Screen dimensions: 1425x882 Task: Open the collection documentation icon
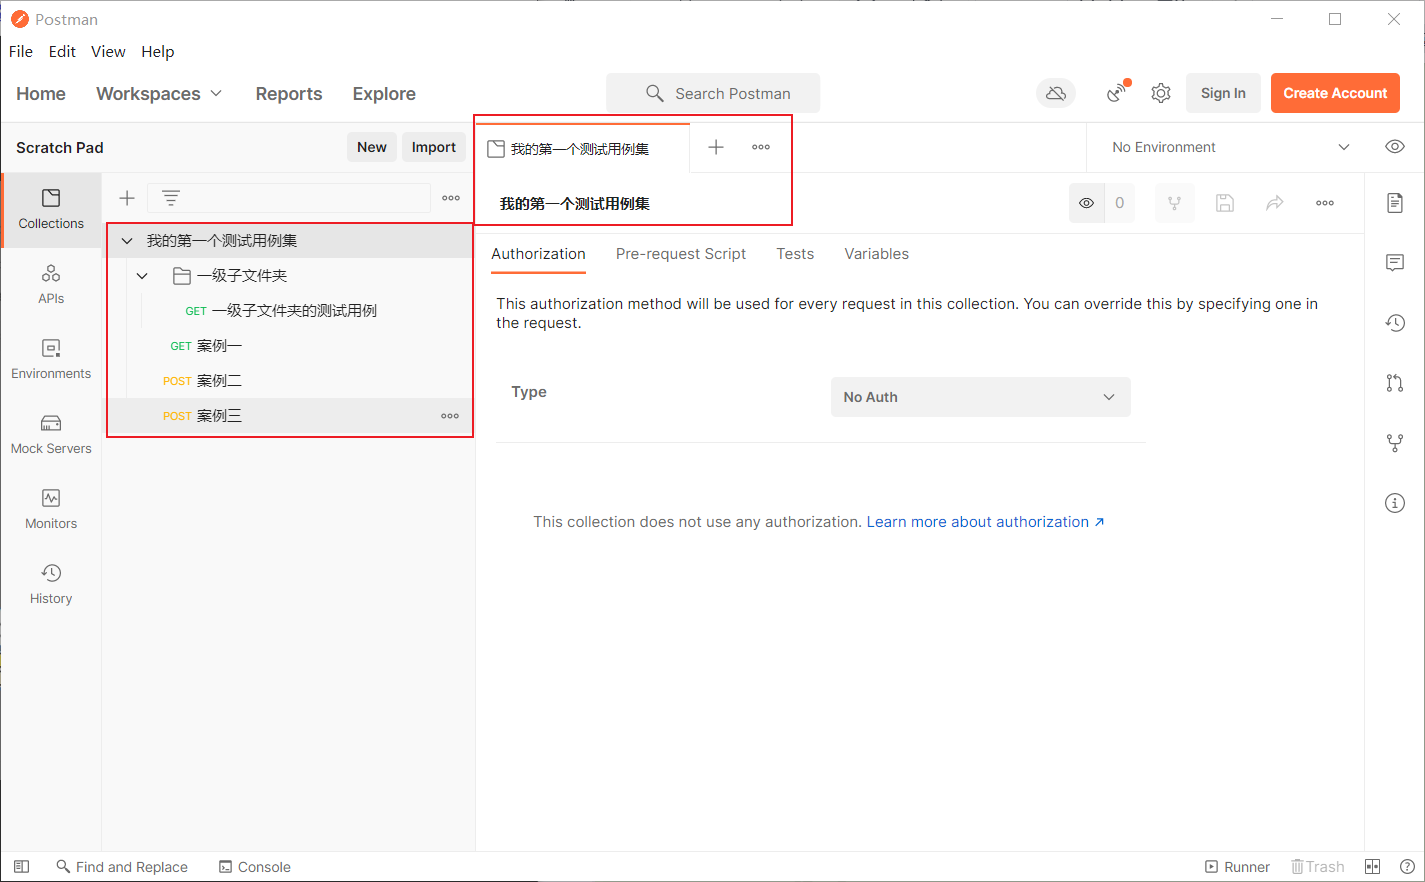(1394, 203)
